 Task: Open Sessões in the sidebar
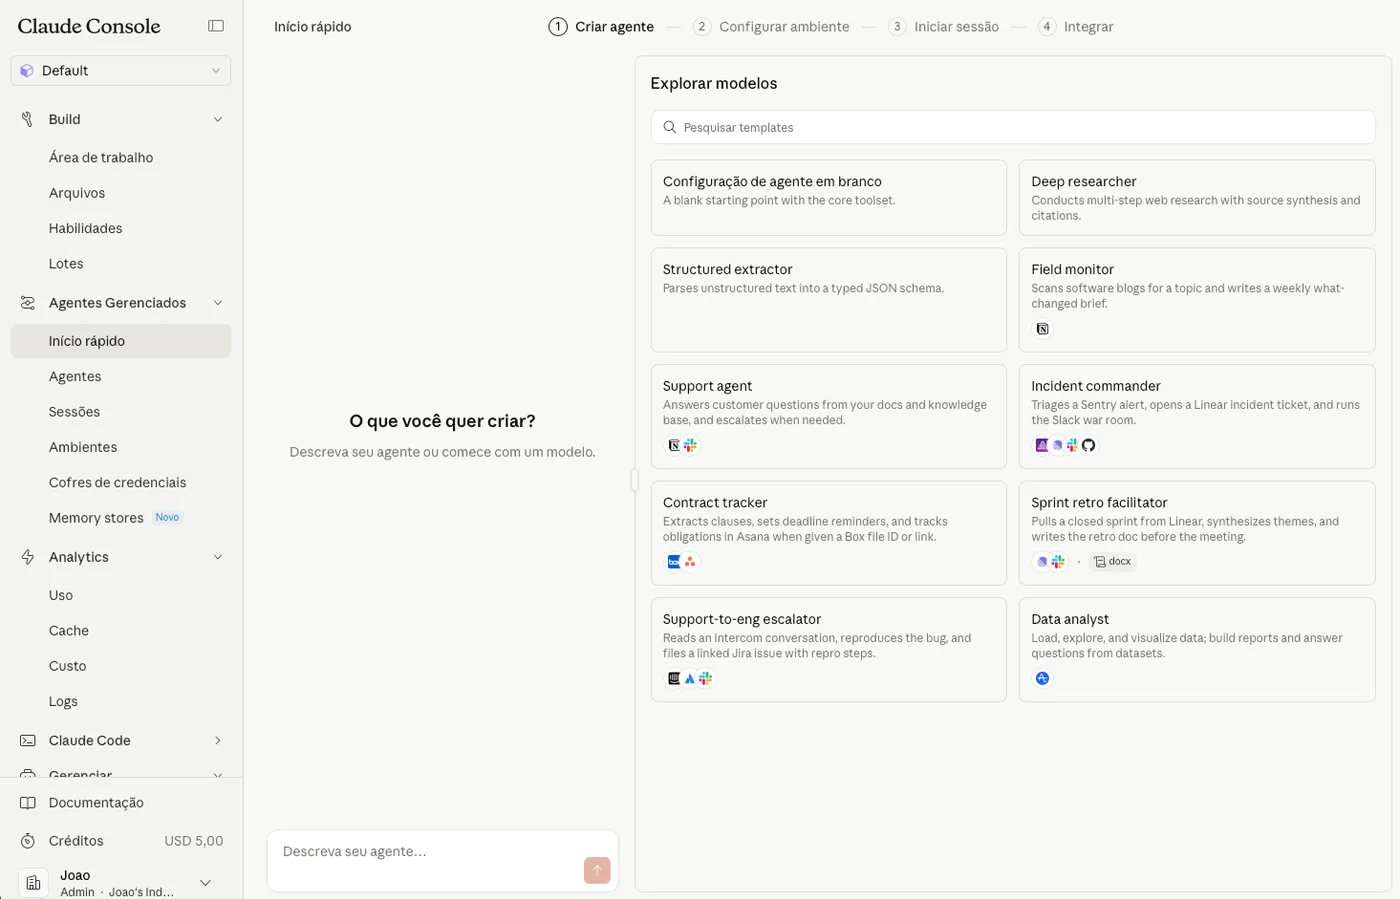click(121, 412)
